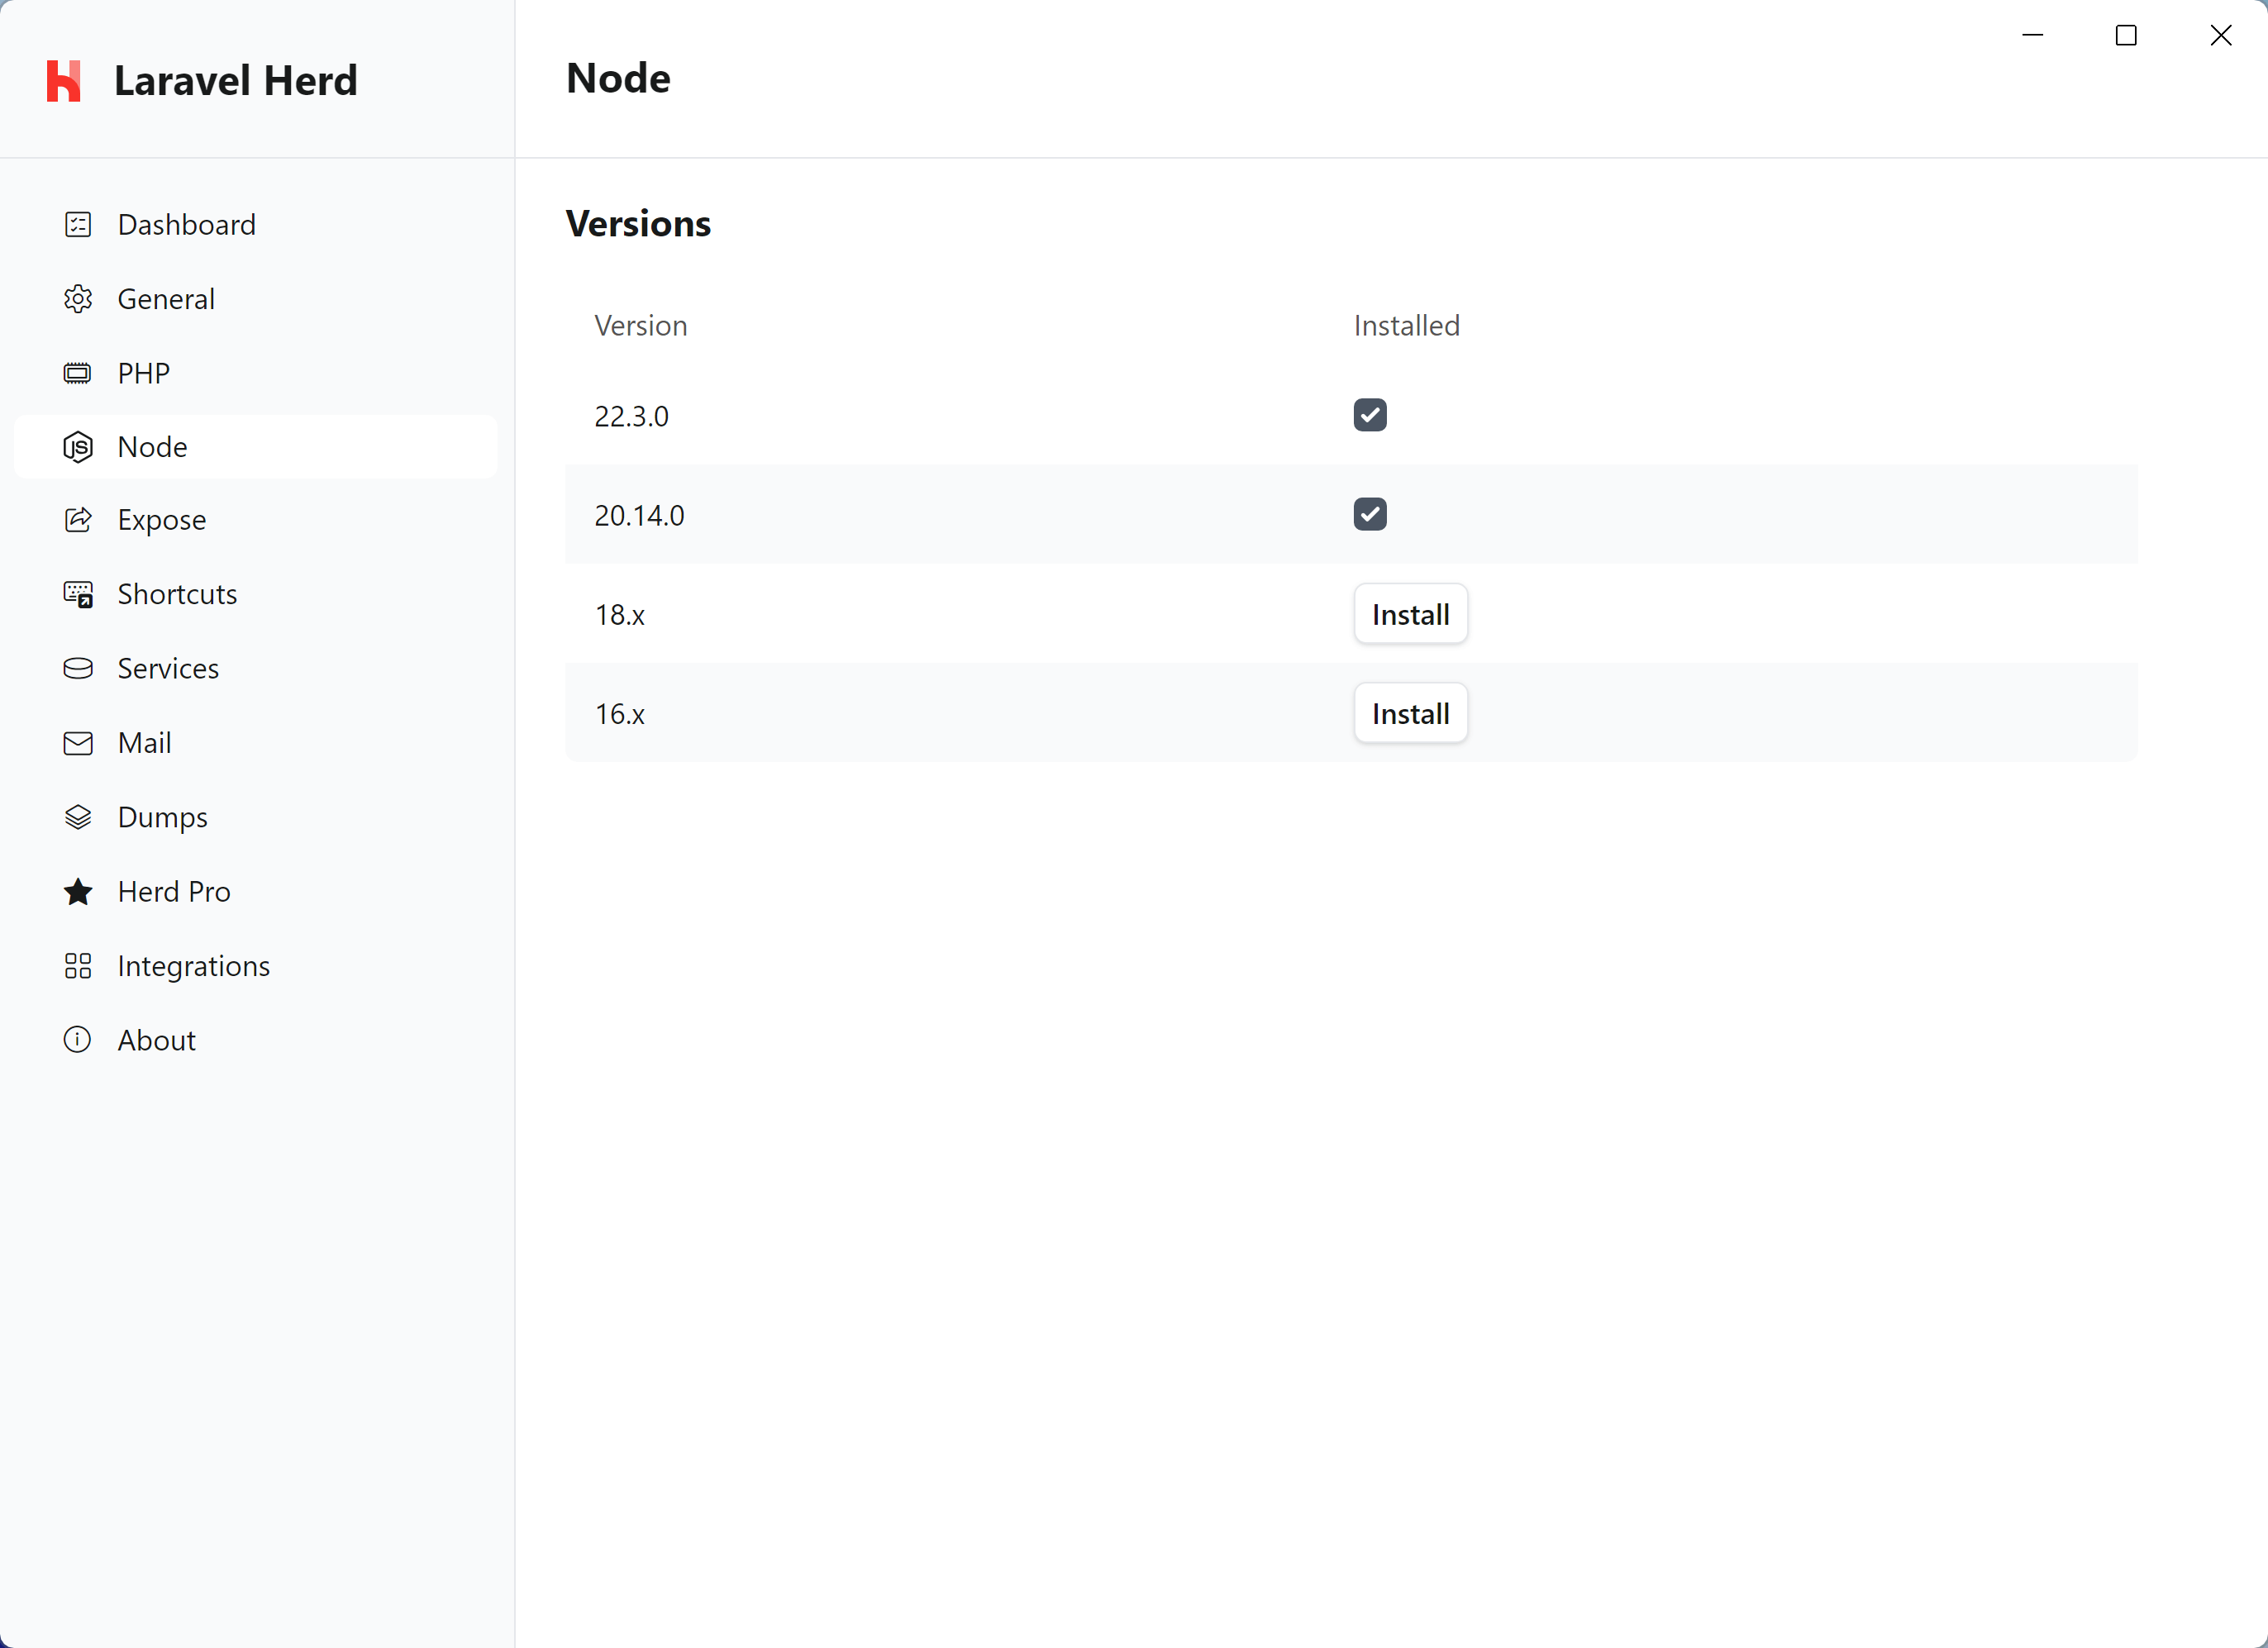Screen dimensions: 2268x1648
Task: Click the Integrations grid icon
Action: click(77, 965)
